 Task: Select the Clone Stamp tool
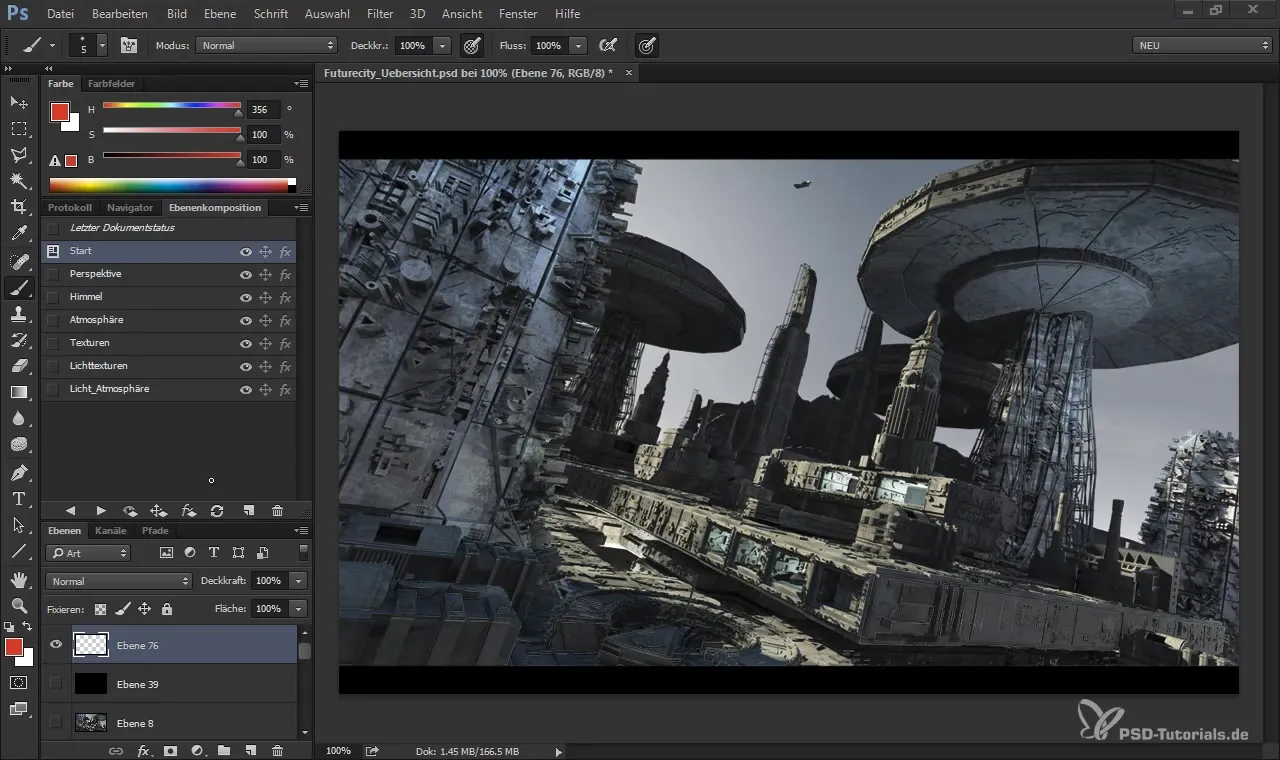tap(19, 314)
